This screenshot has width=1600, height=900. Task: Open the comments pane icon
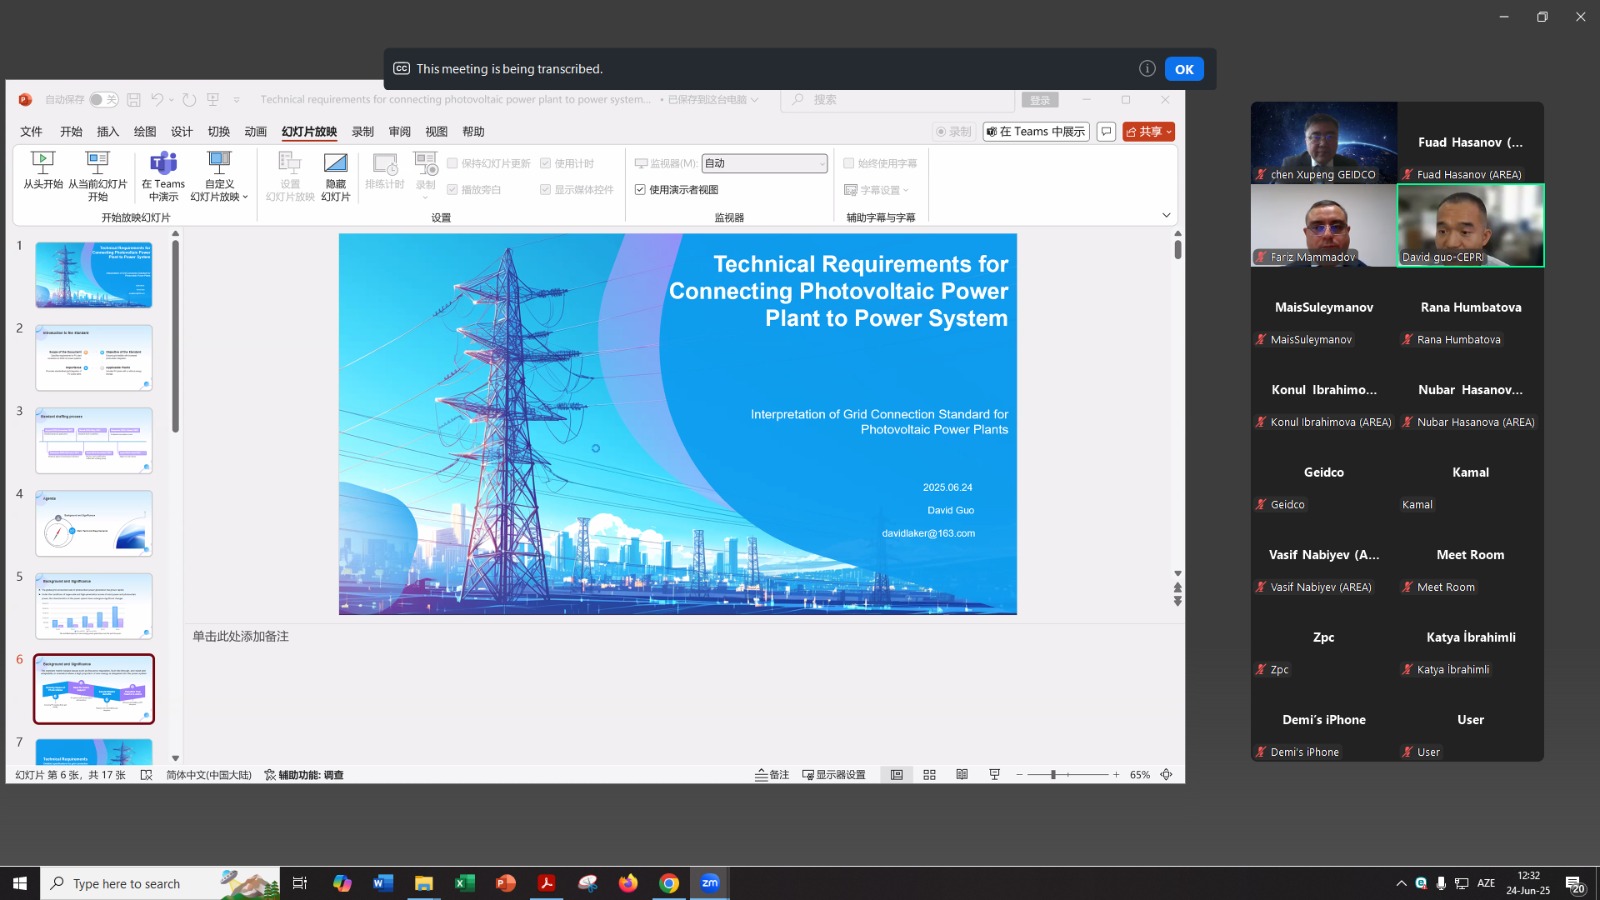(x=1106, y=132)
